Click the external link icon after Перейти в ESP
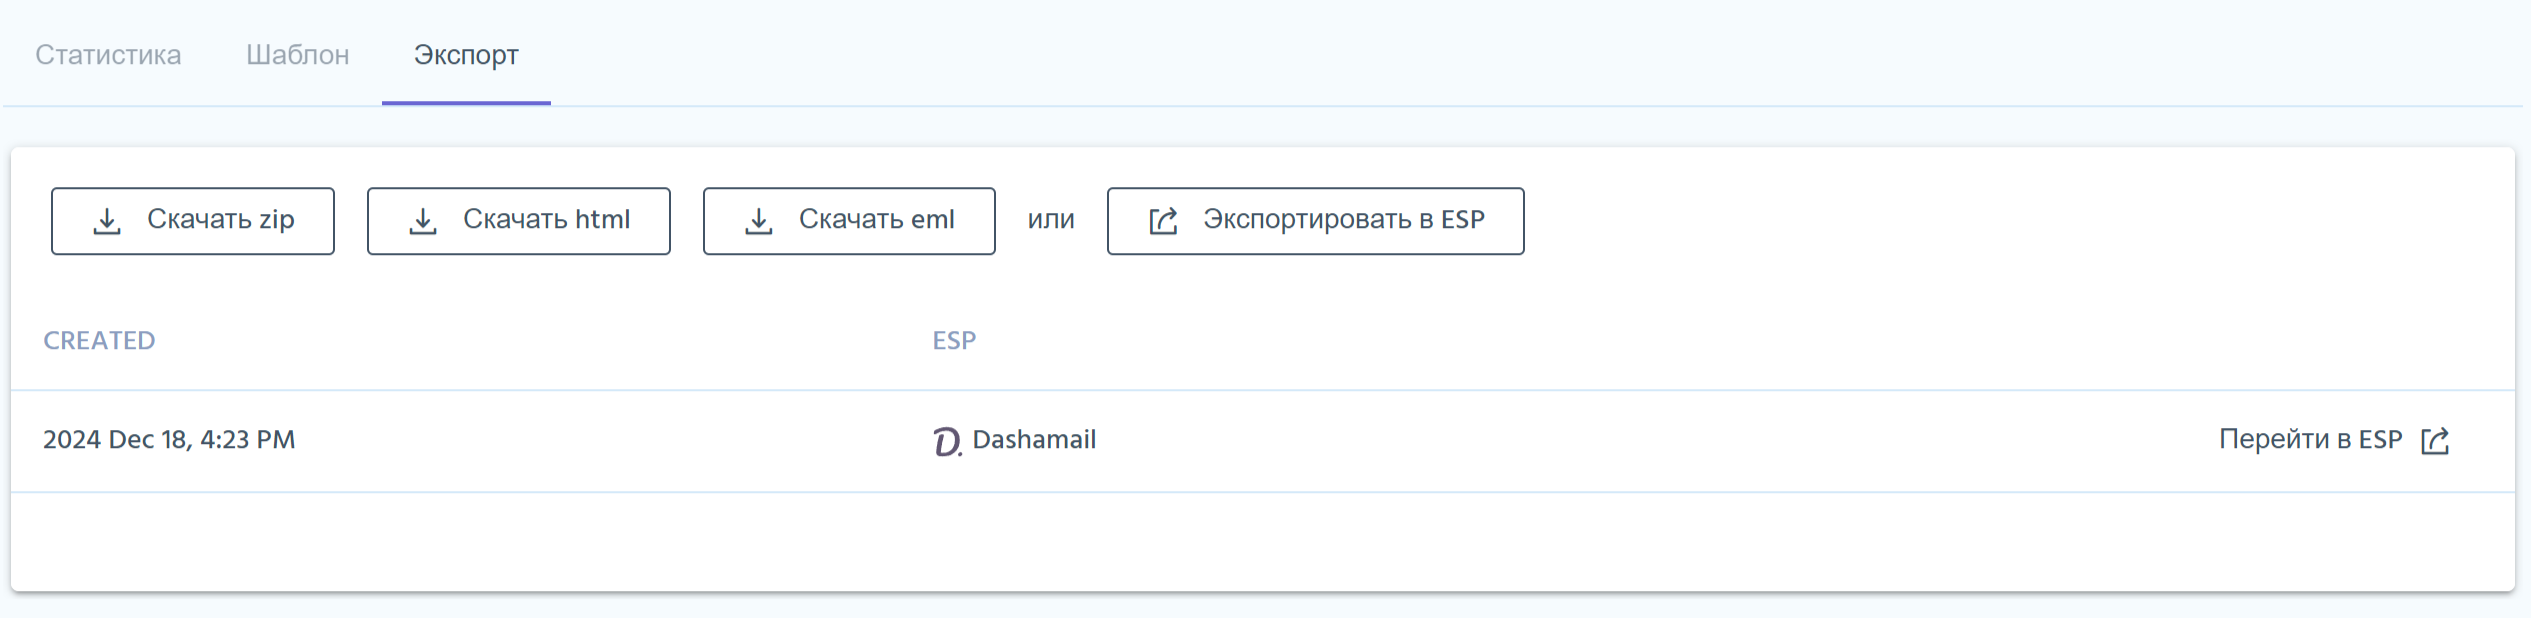 (2435, 441)
